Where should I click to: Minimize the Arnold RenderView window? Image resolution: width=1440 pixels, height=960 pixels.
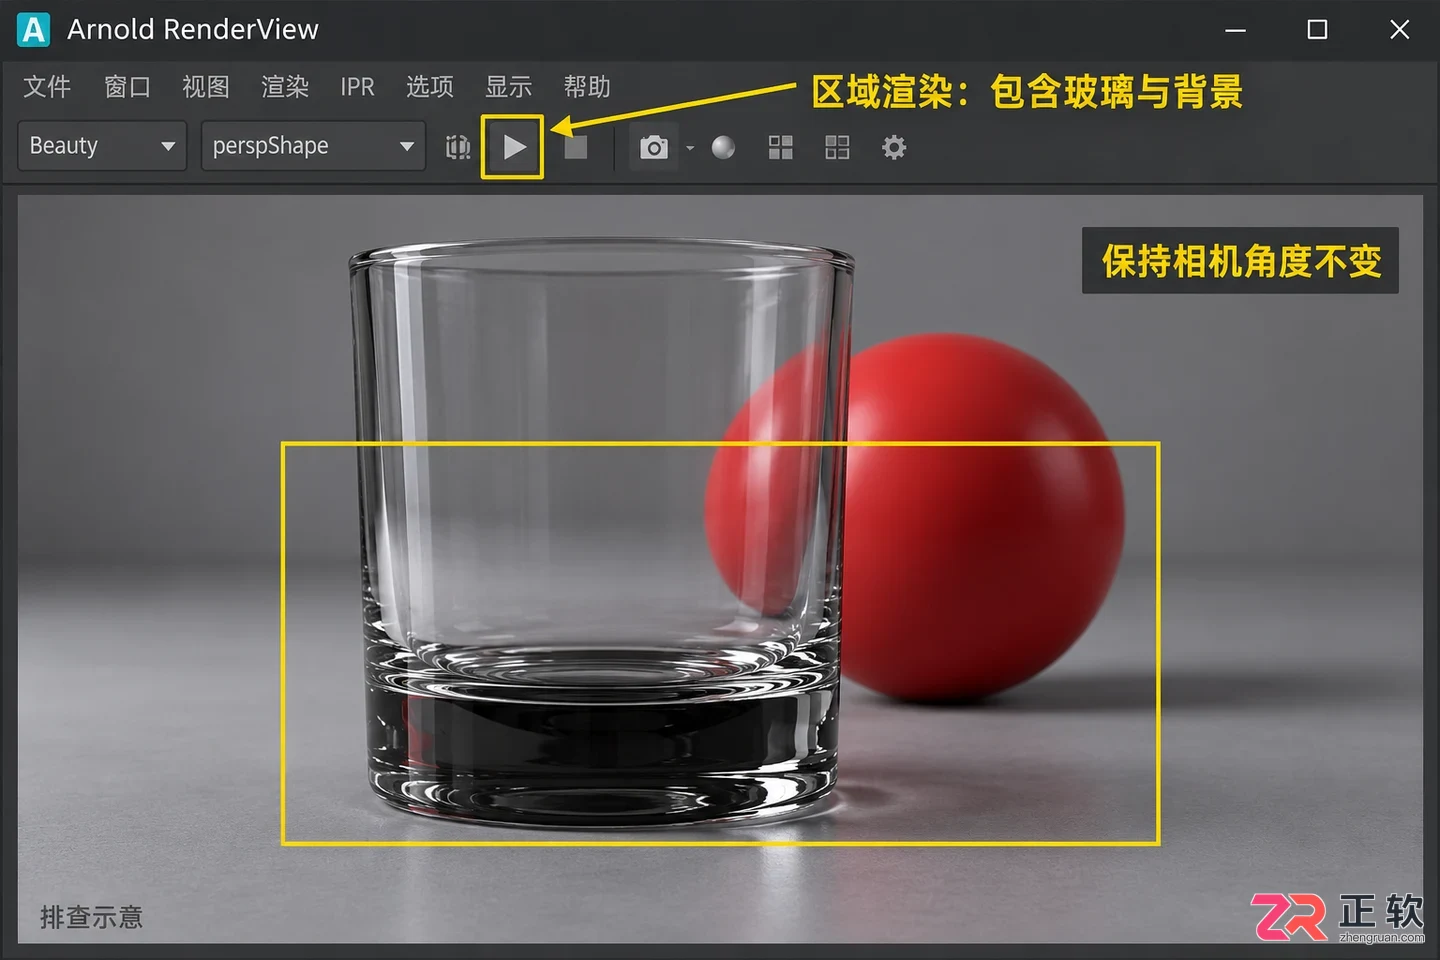pos(1236,30)
